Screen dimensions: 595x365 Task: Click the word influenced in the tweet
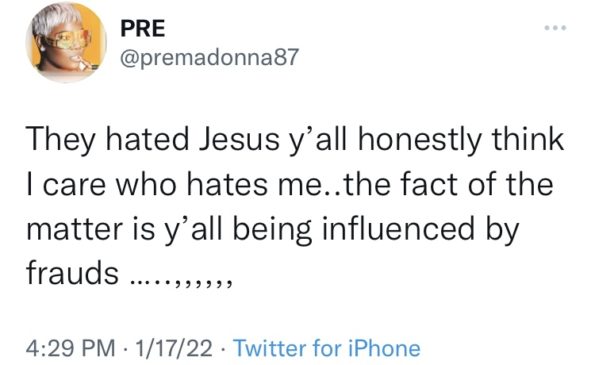pos(398,229)
